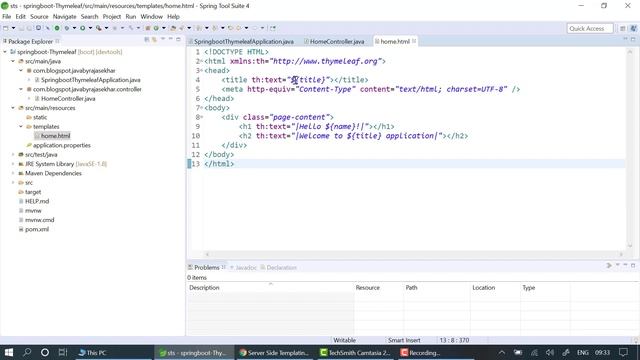Place the cursor on the line 8 div class="page-content" tag

point(277,117)
